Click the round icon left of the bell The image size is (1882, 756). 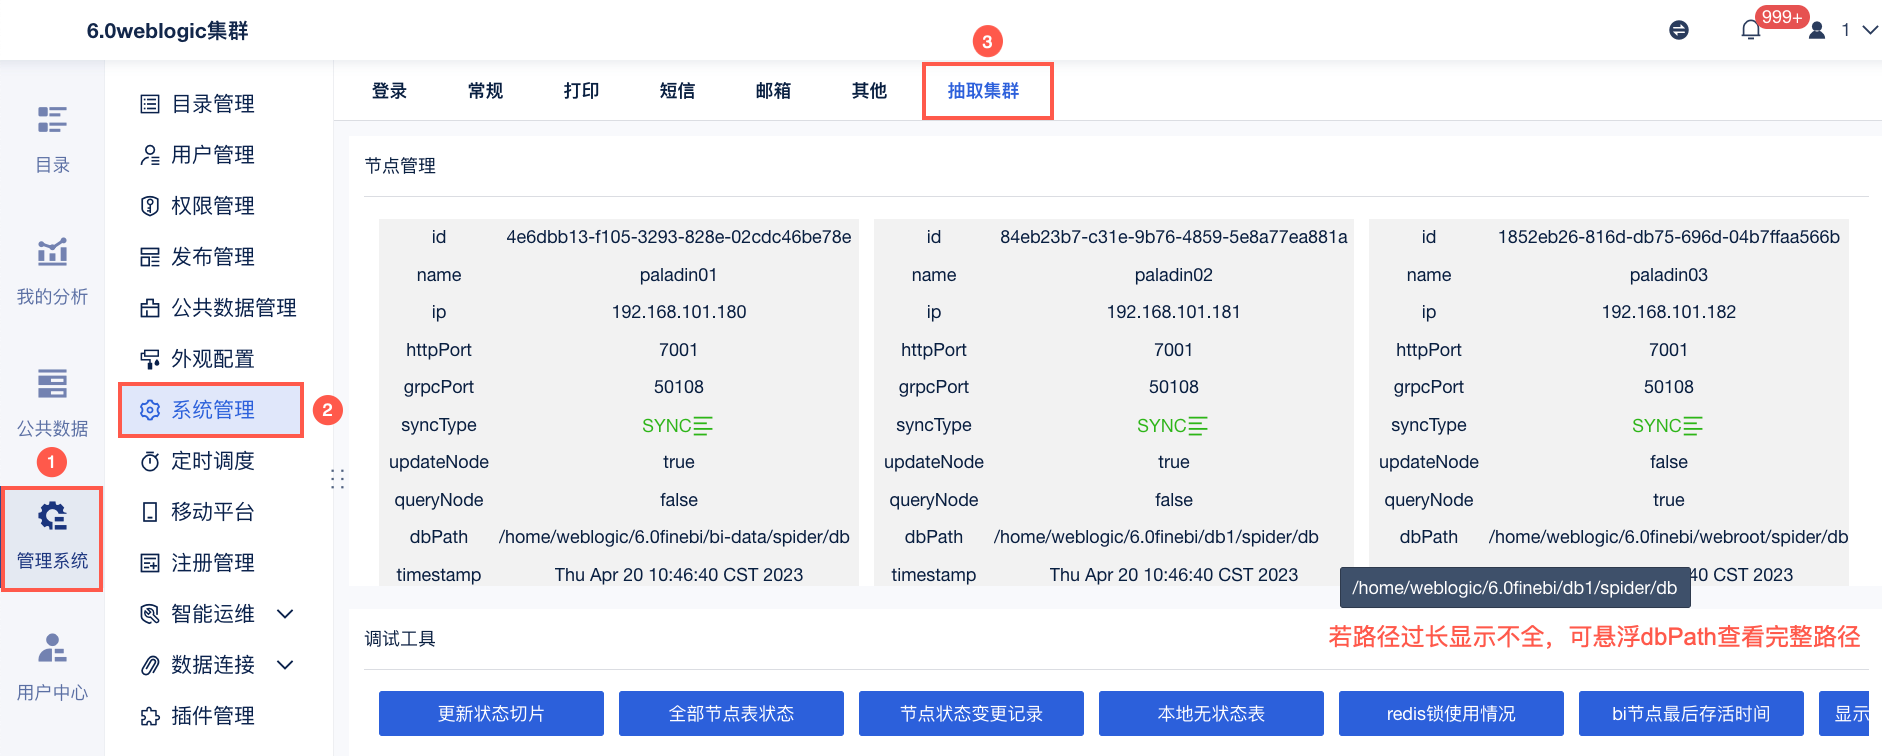point(1679,30)
